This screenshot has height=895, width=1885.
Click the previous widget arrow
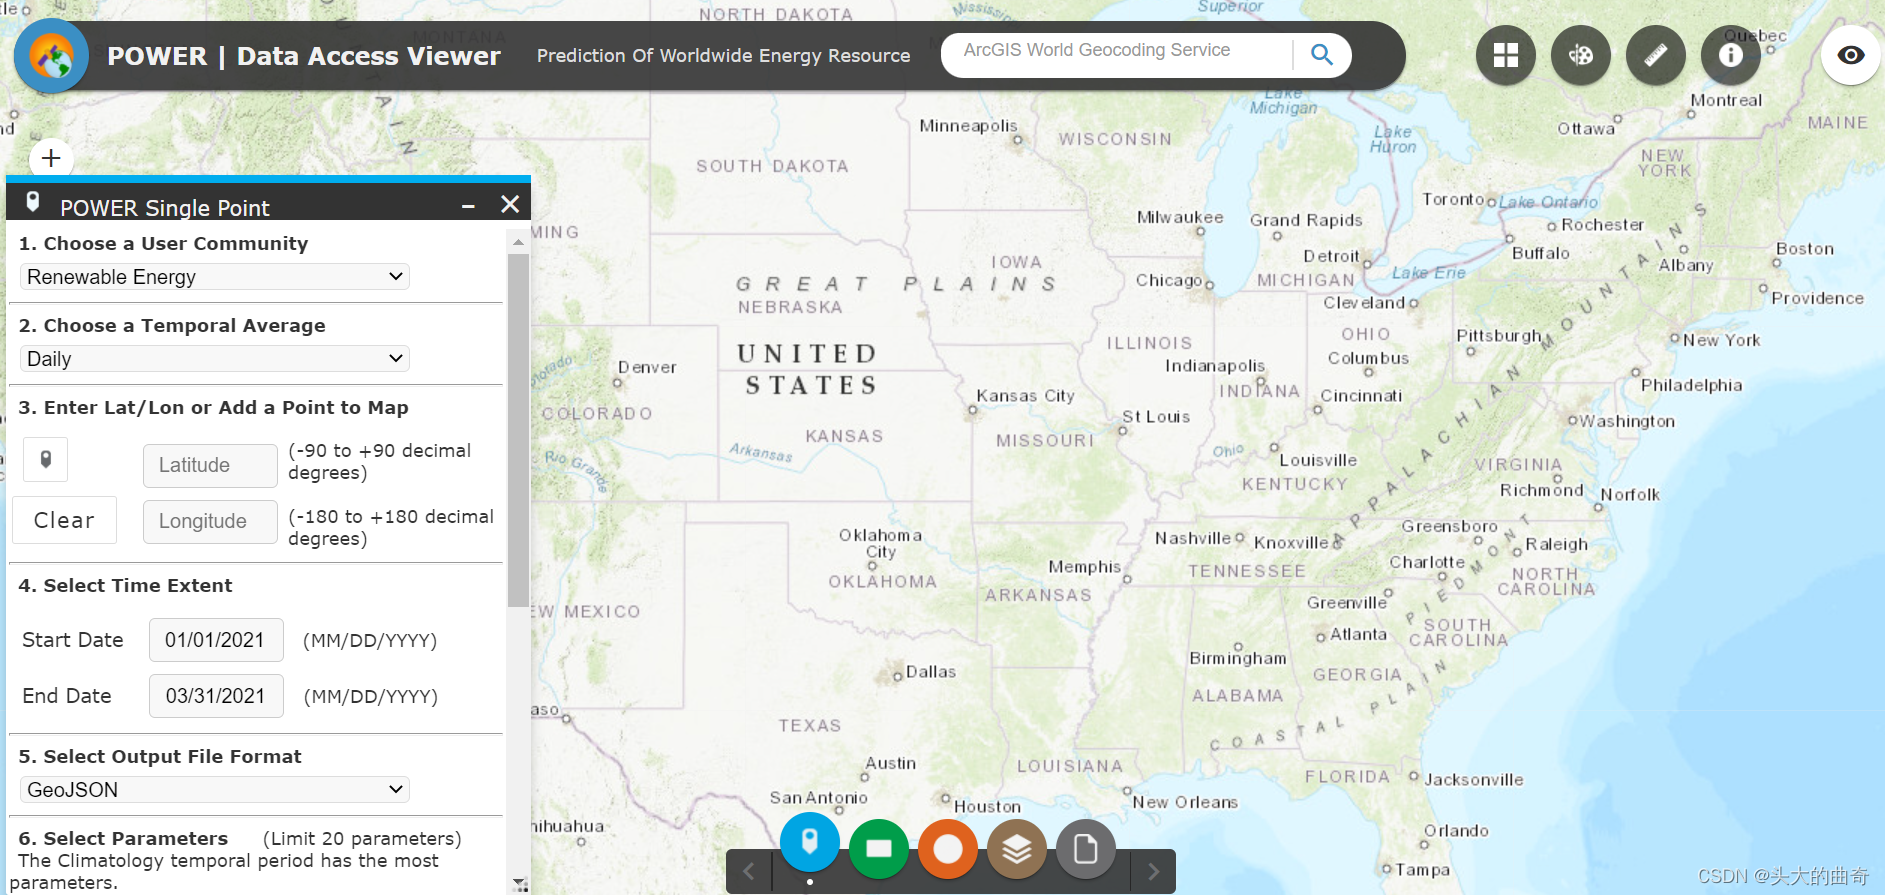749,871
